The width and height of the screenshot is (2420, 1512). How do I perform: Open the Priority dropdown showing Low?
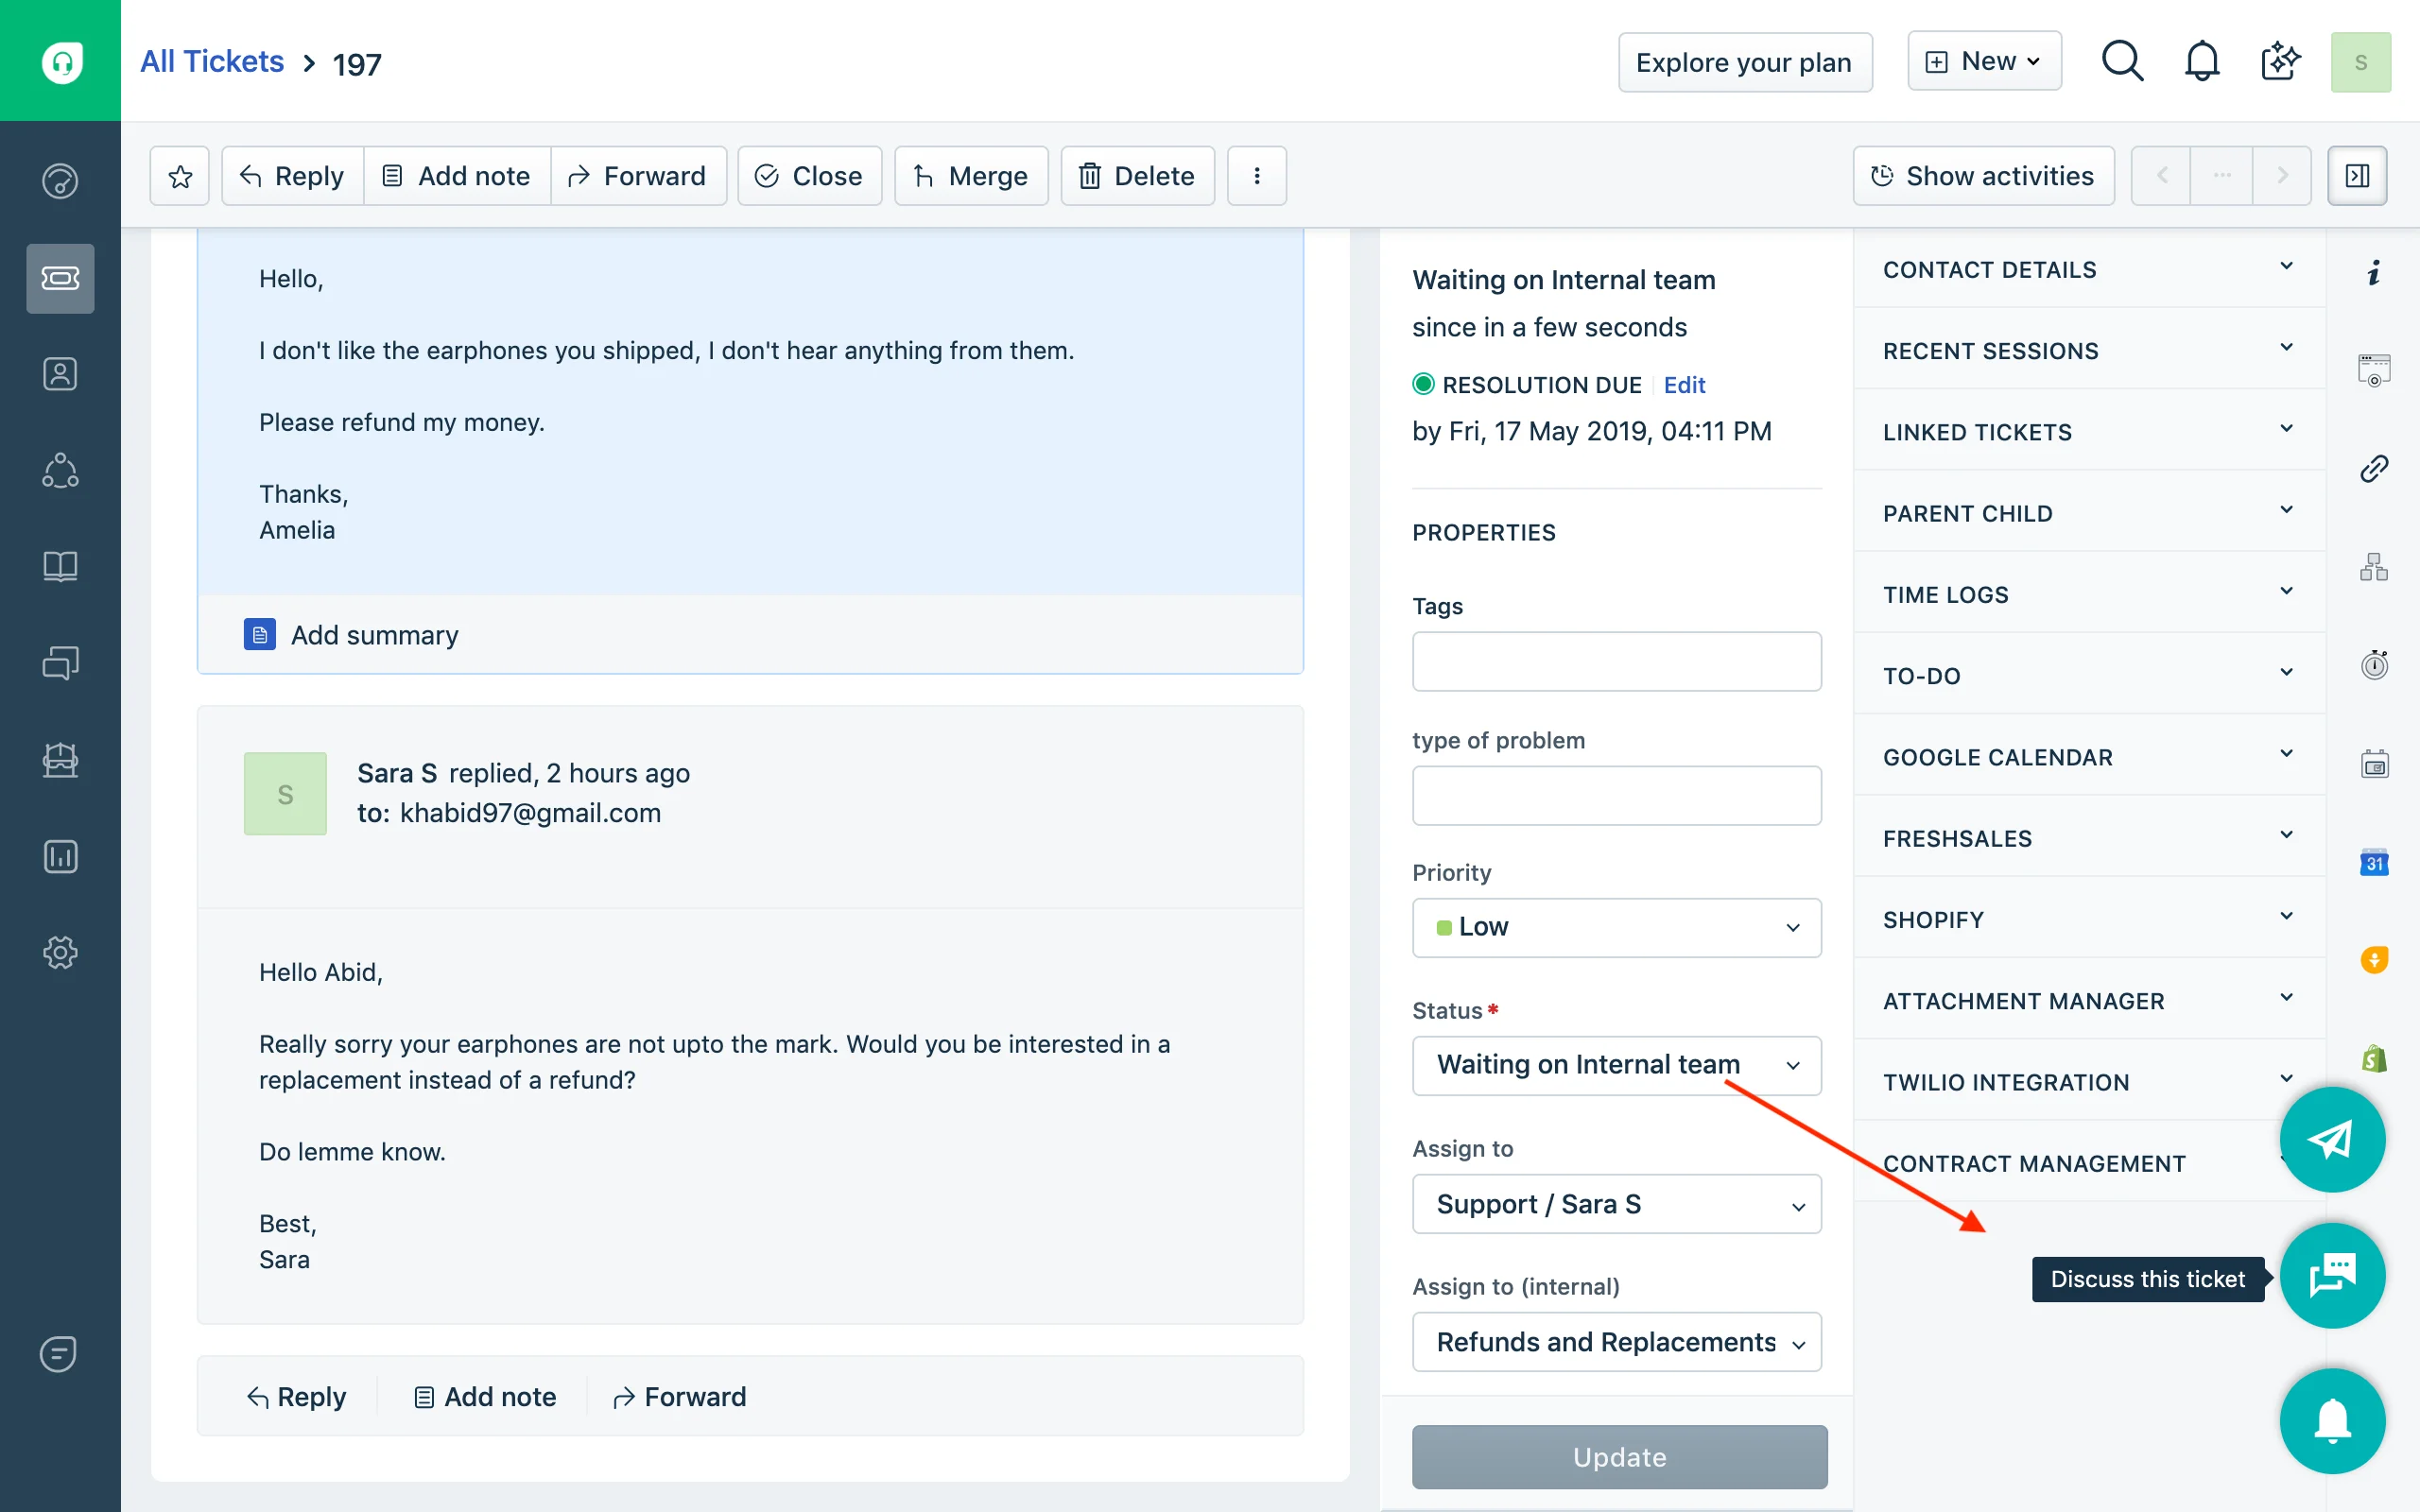pyautogui.click(x=1616, y=927)
